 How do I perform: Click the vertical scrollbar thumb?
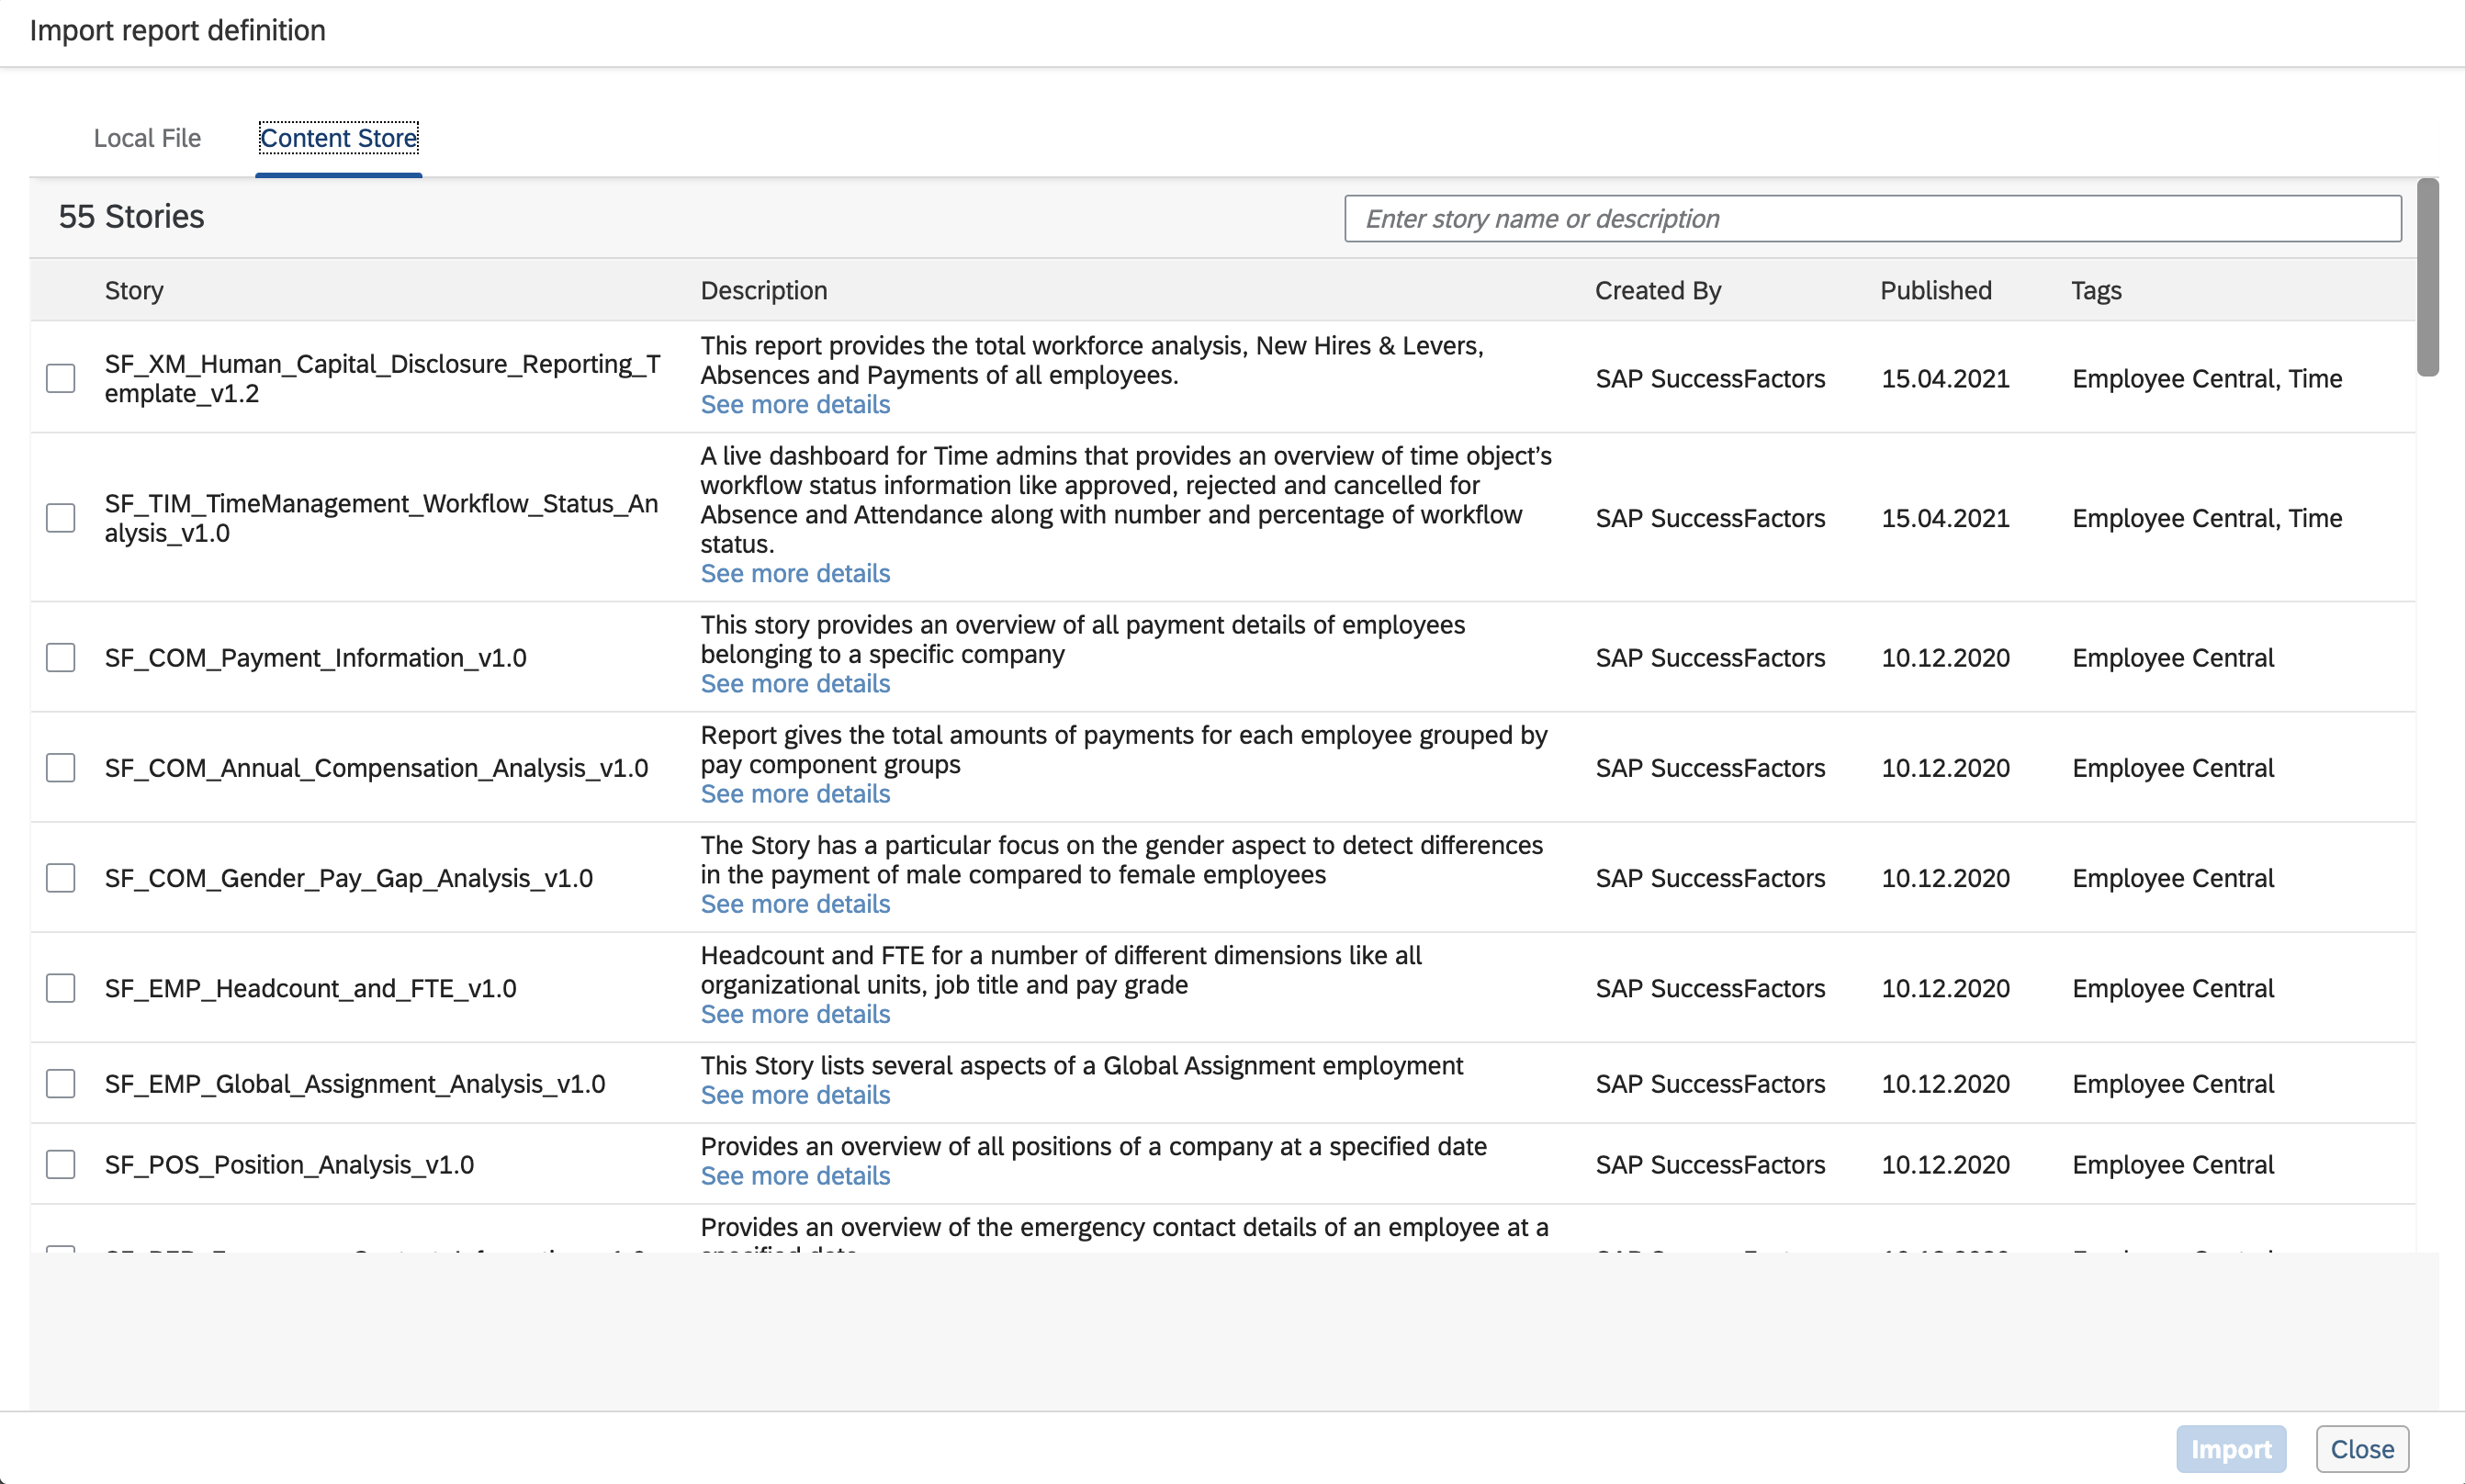pyautogui.click(x=2427, y=278)
